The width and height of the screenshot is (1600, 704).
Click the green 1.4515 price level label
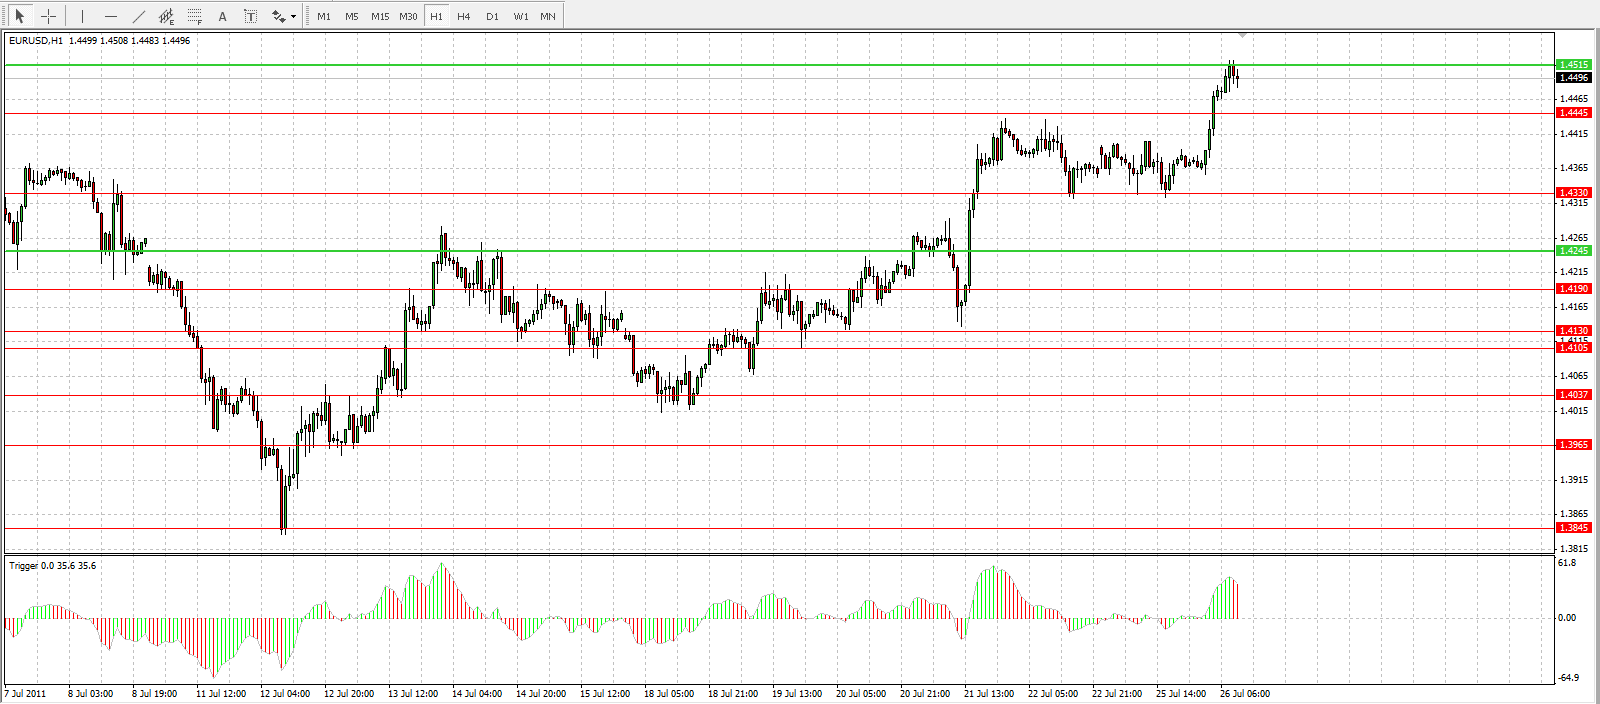coord(1574,65)
